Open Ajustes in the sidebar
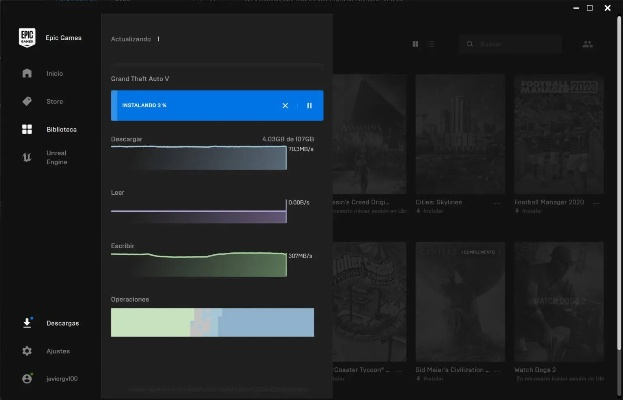Image resolution: width=623 pixels, height=400 pixels. (x=58, y=351)
